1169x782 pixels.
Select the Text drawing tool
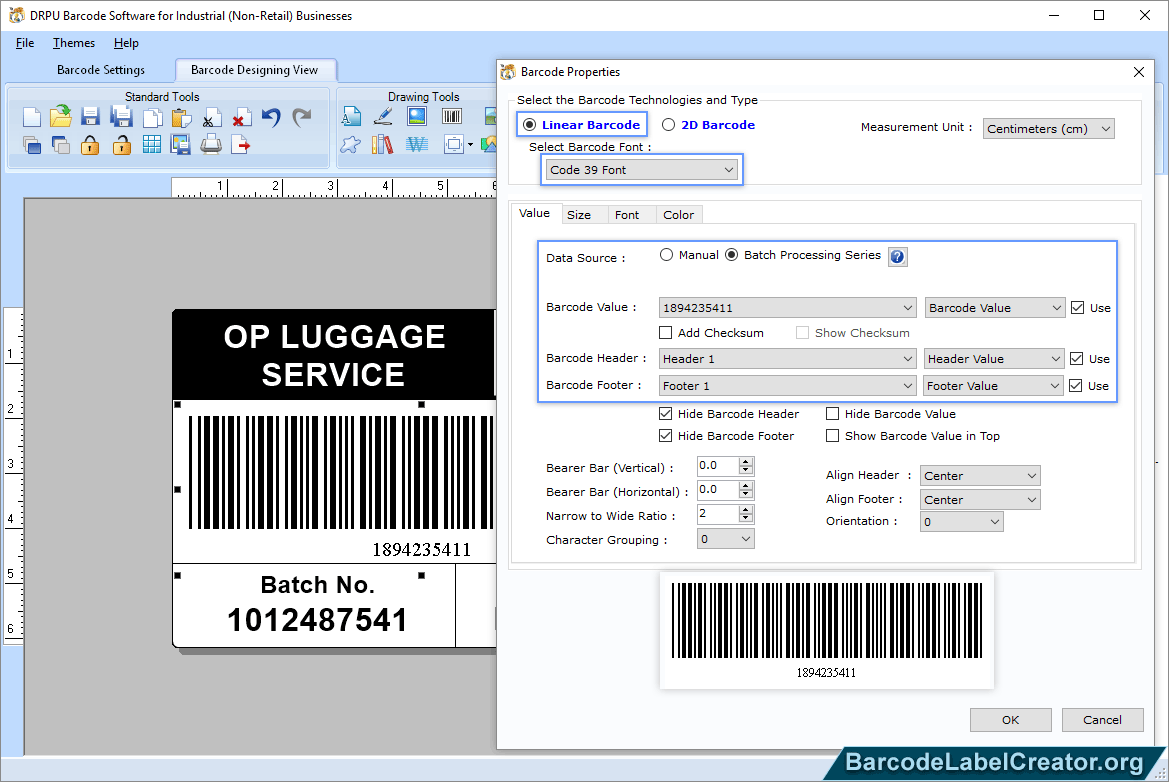[352, 117]
